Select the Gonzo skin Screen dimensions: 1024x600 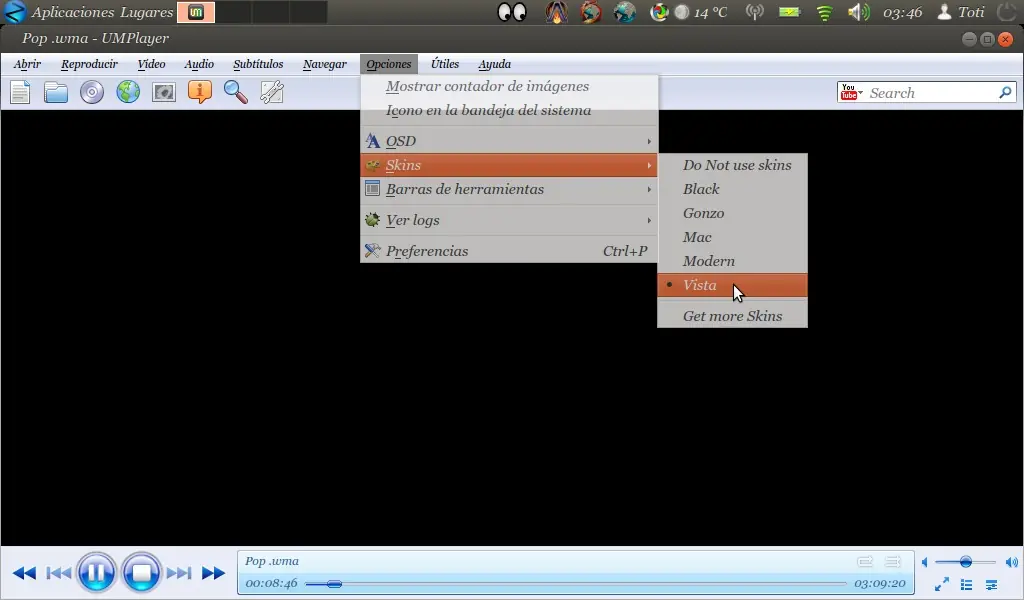pyautogui.click(x=732, y=213)
